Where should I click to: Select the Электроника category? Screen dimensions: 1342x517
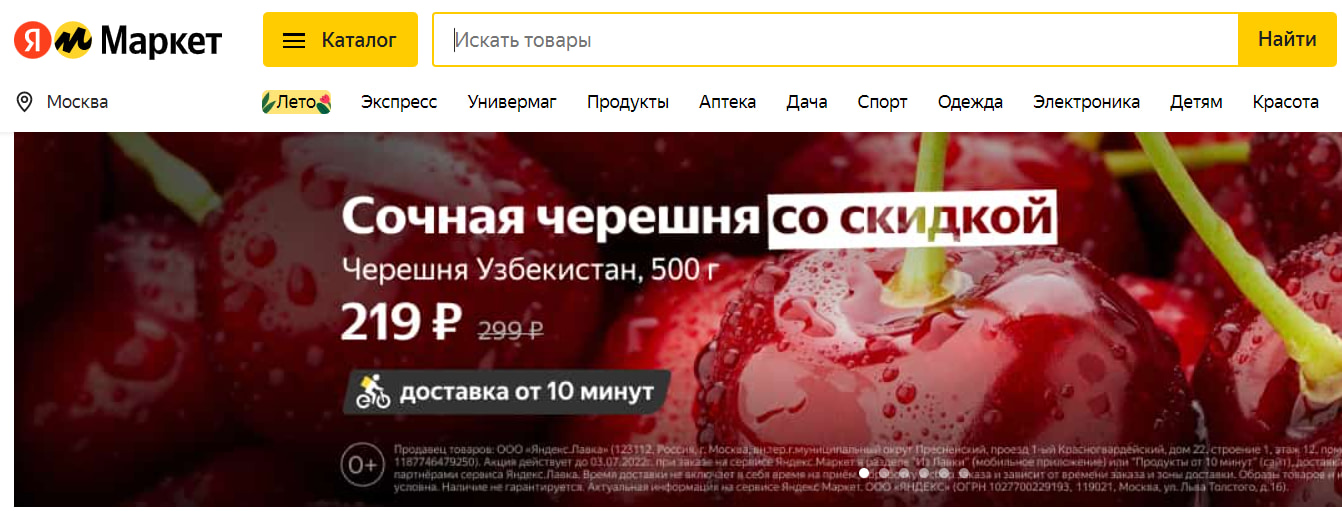(x=1086, y=101)
